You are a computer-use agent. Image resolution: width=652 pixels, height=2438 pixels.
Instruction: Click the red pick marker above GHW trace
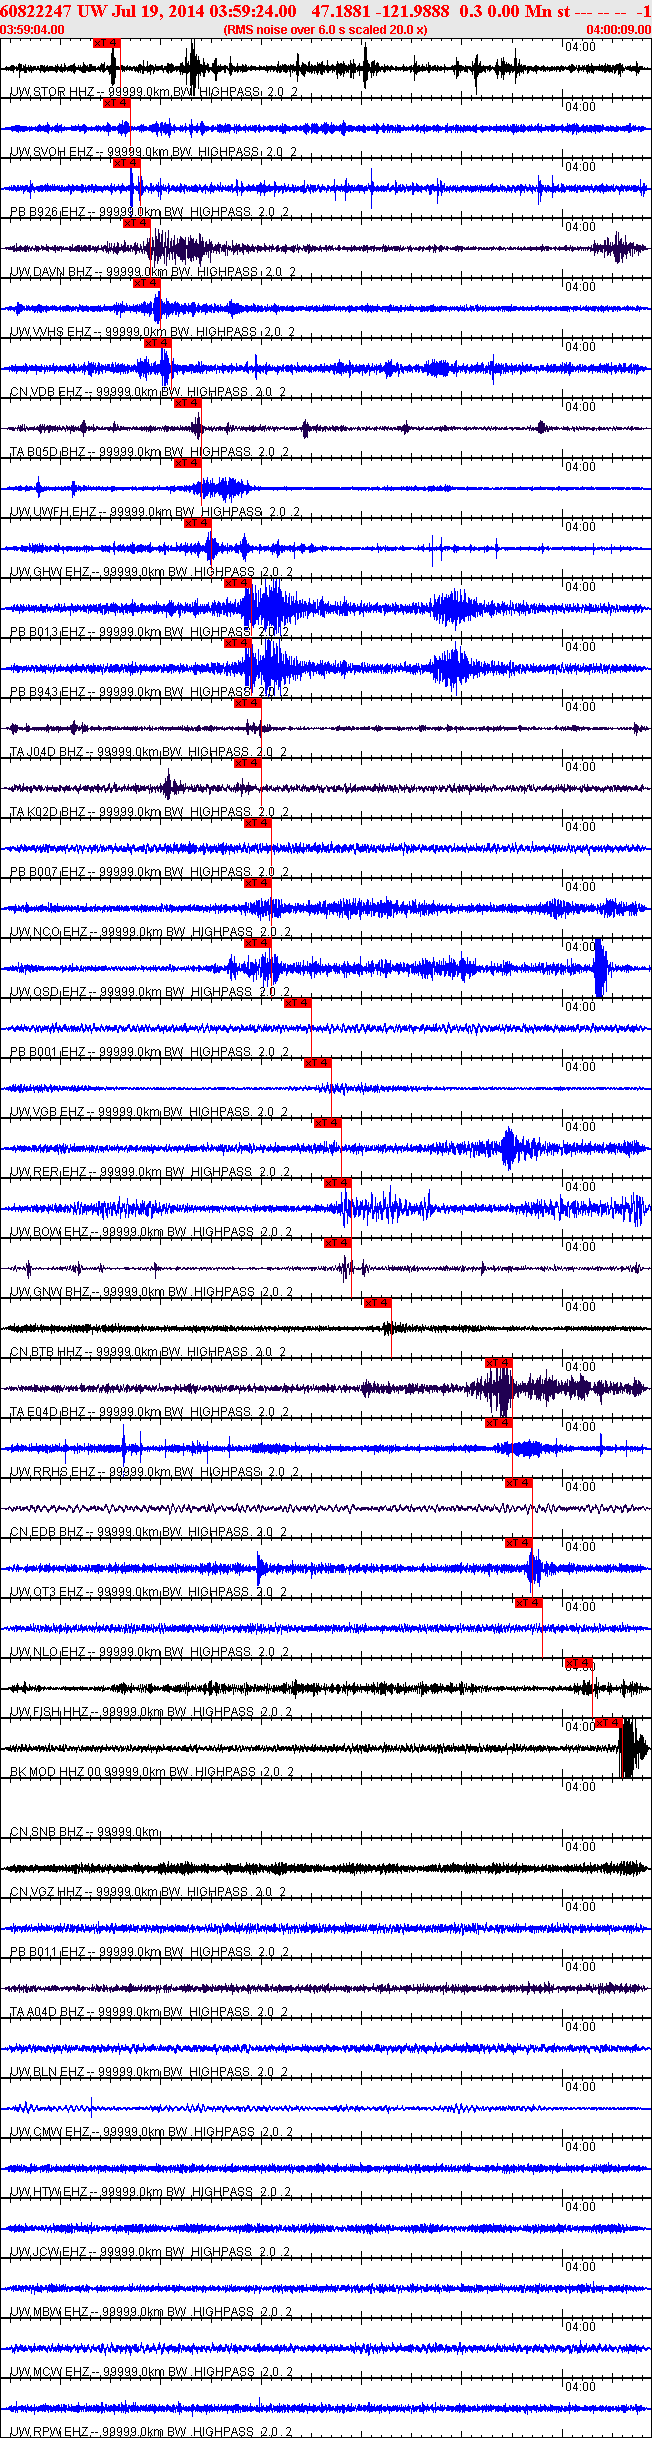tap(197, 523)
